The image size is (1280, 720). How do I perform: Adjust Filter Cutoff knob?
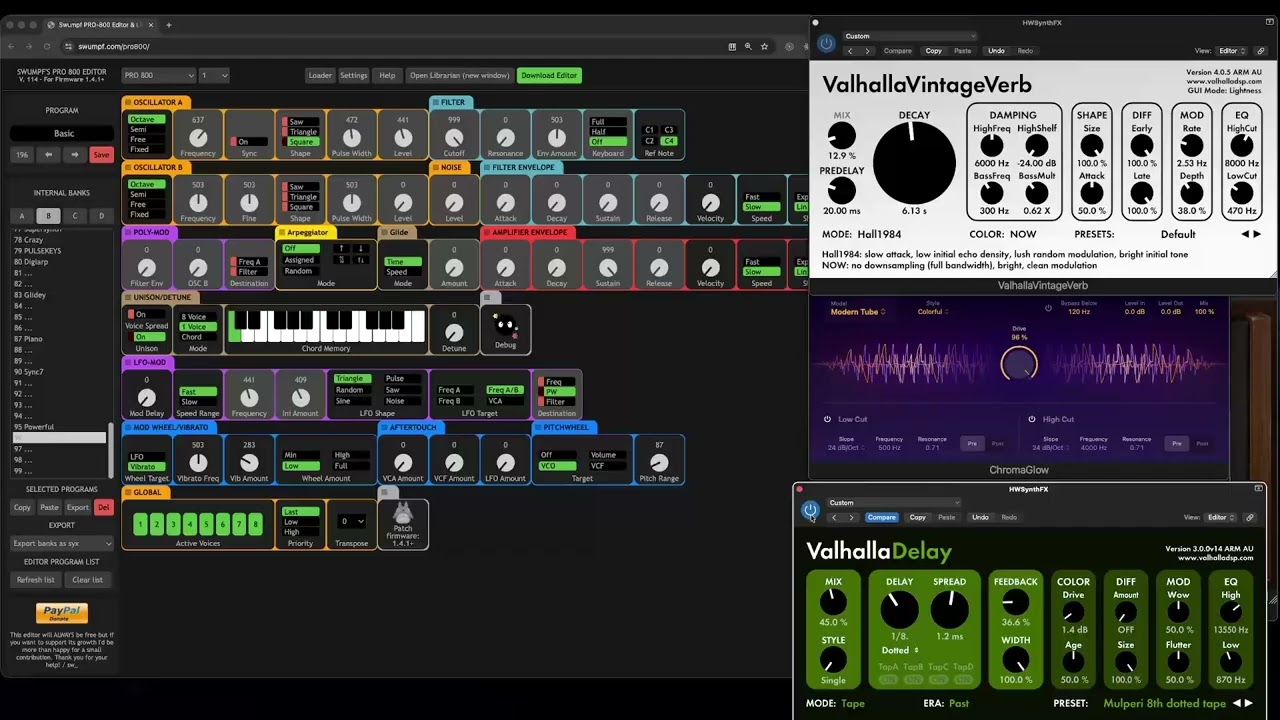(x=454, y=139)
